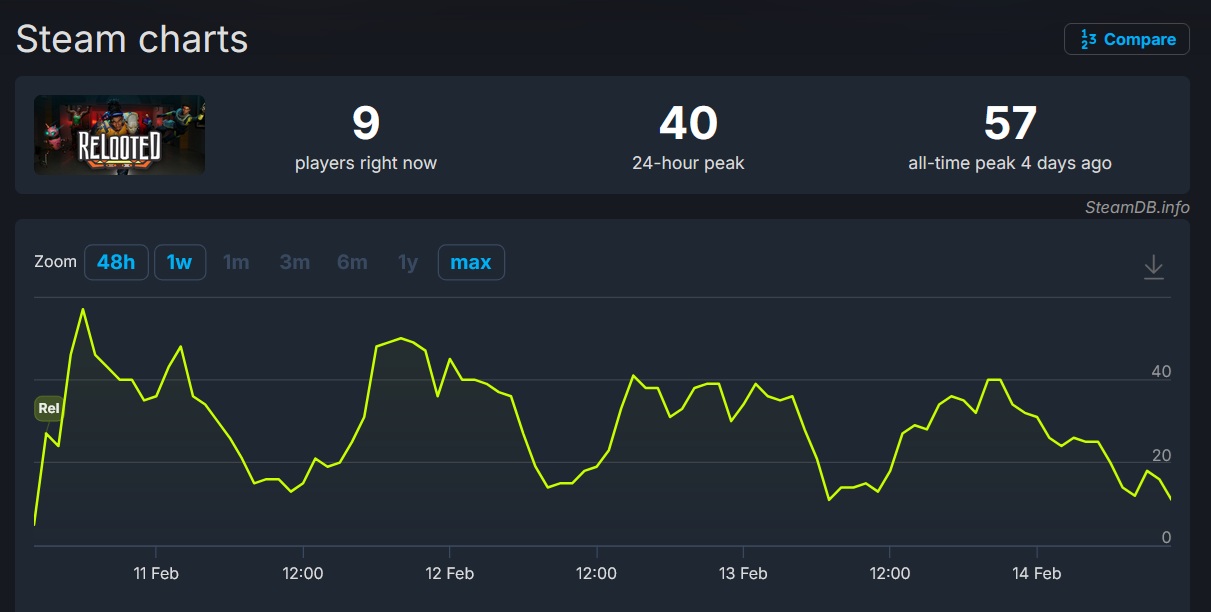Click the '40' 24-hour peak value

click(688, 124)
